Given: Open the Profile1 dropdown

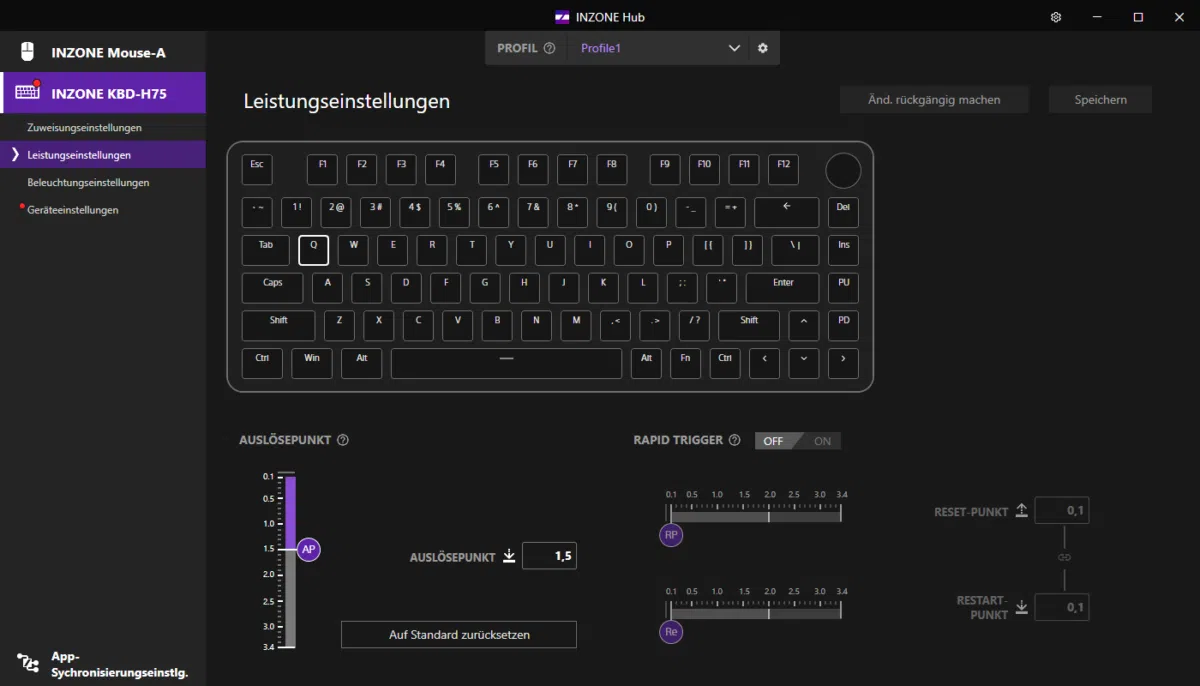Looking at the screenshot, I should [x=735, y=47].
